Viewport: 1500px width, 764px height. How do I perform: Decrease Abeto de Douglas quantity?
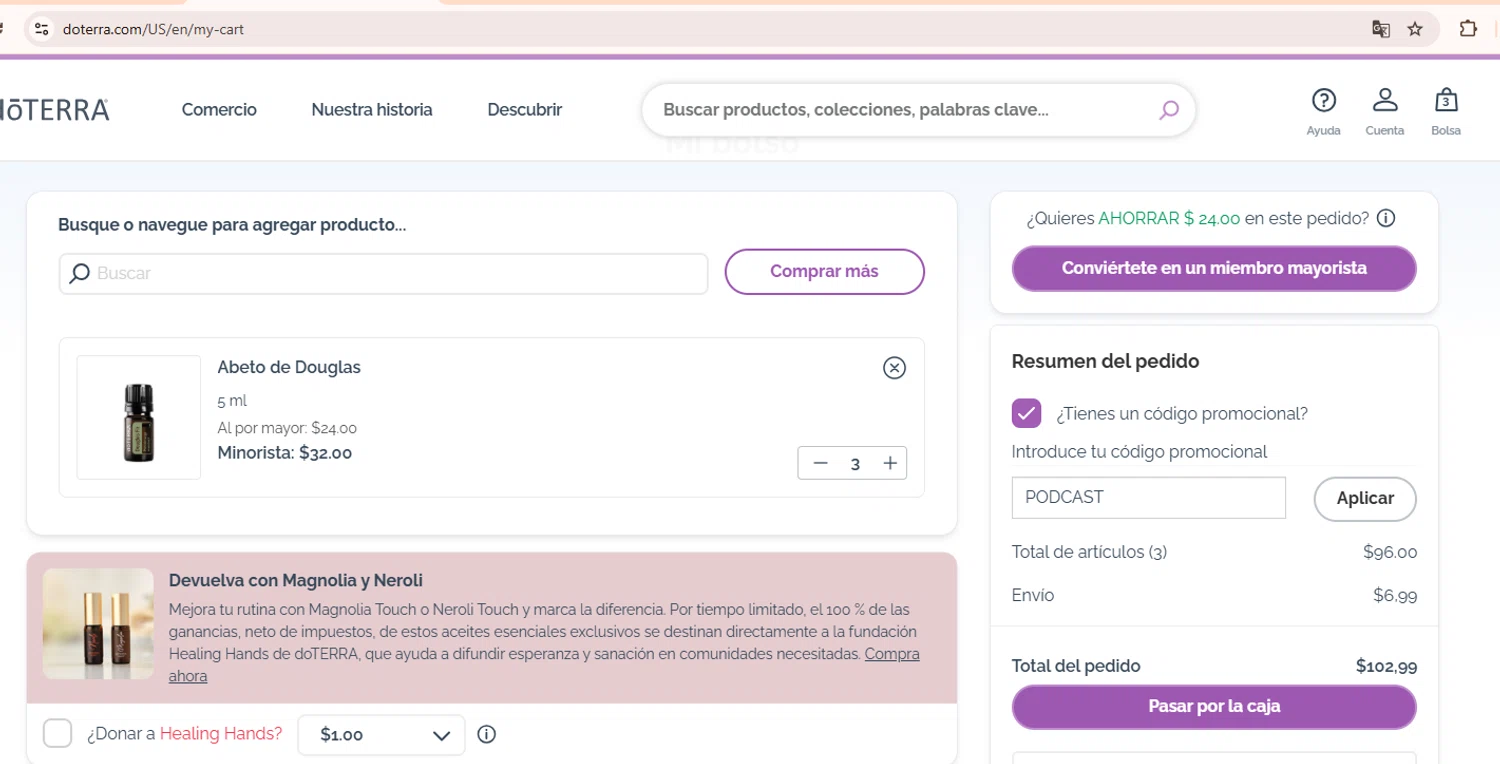[x=821, y=463]
